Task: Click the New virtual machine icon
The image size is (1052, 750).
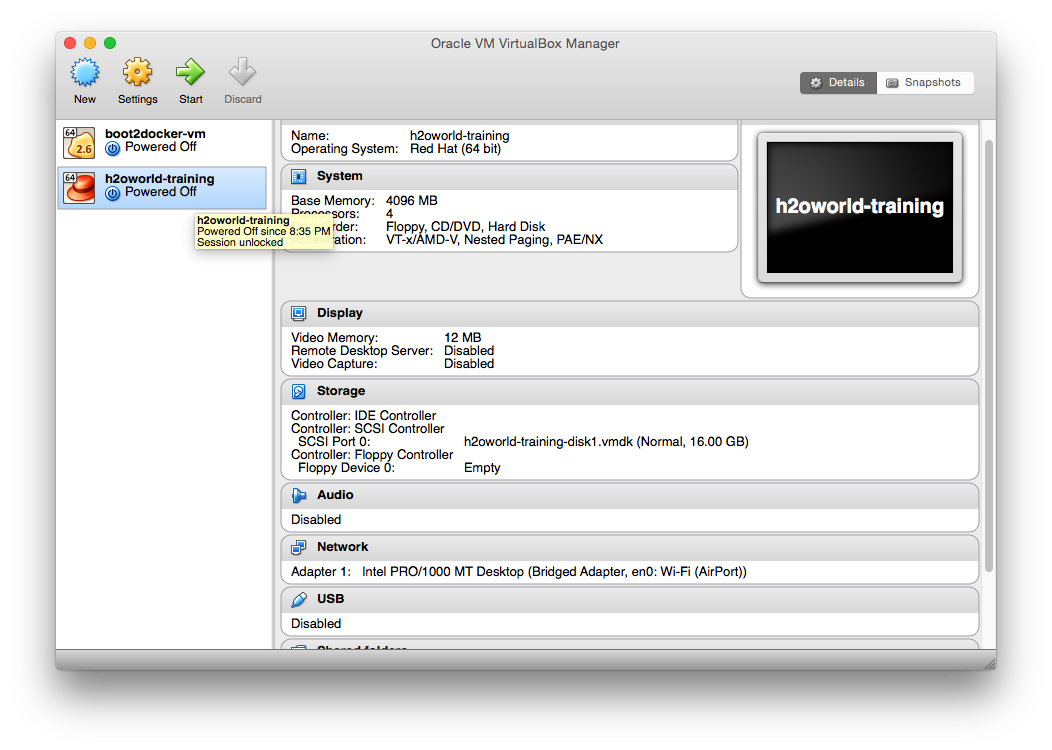Action: pos(85,72)
